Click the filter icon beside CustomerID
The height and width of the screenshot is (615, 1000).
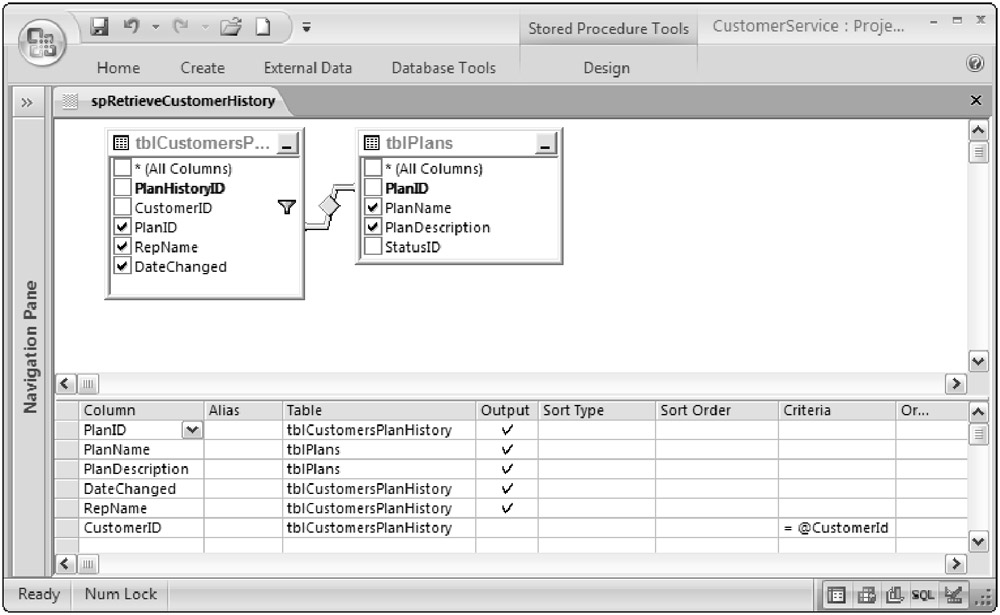[286, 208]
